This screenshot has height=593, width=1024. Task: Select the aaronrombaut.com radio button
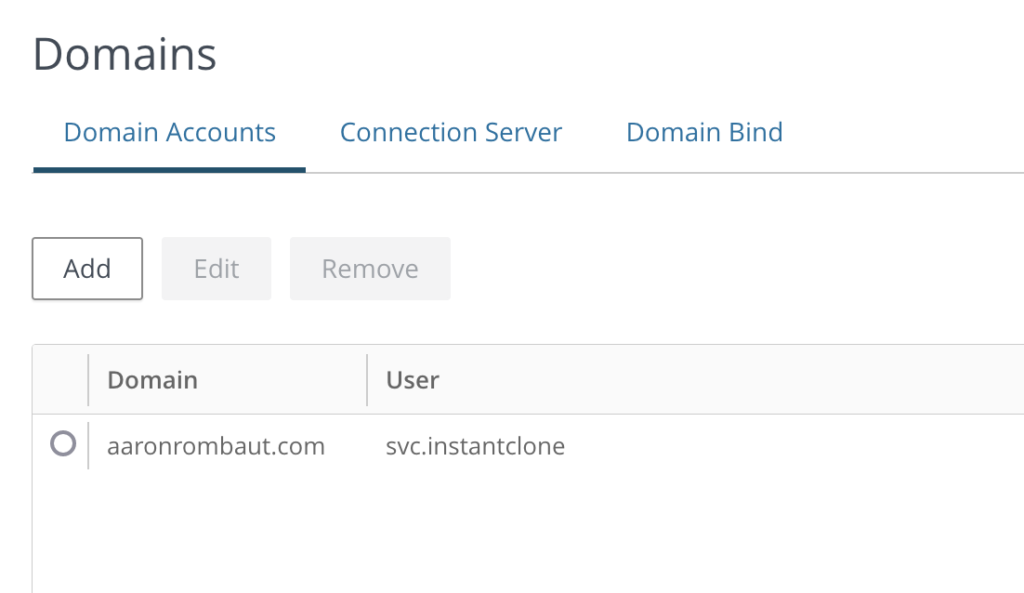pos(63,444)
